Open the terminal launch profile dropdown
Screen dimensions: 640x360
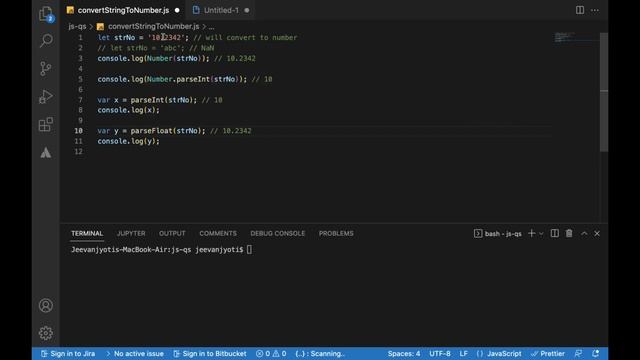coord(541,233)
